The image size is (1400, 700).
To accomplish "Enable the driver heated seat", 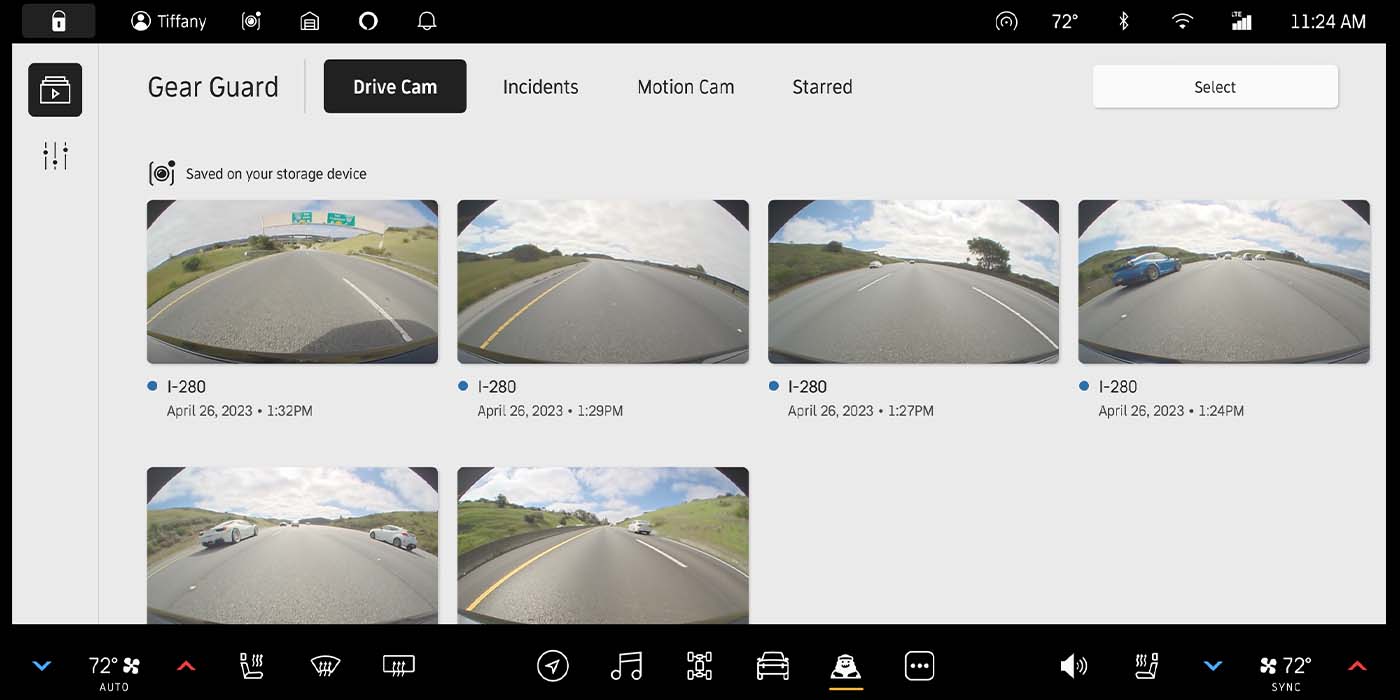I will (x=251, y=665).
